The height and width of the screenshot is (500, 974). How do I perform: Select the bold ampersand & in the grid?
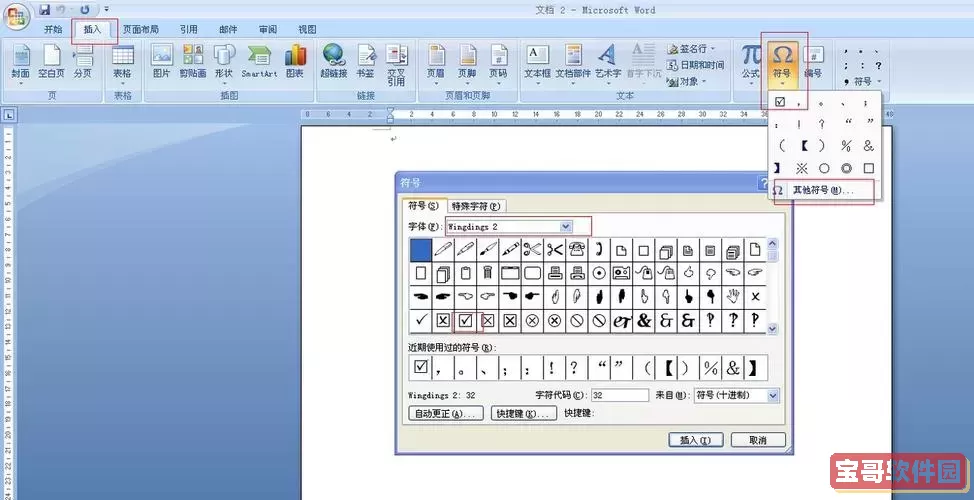pos(644,320)
